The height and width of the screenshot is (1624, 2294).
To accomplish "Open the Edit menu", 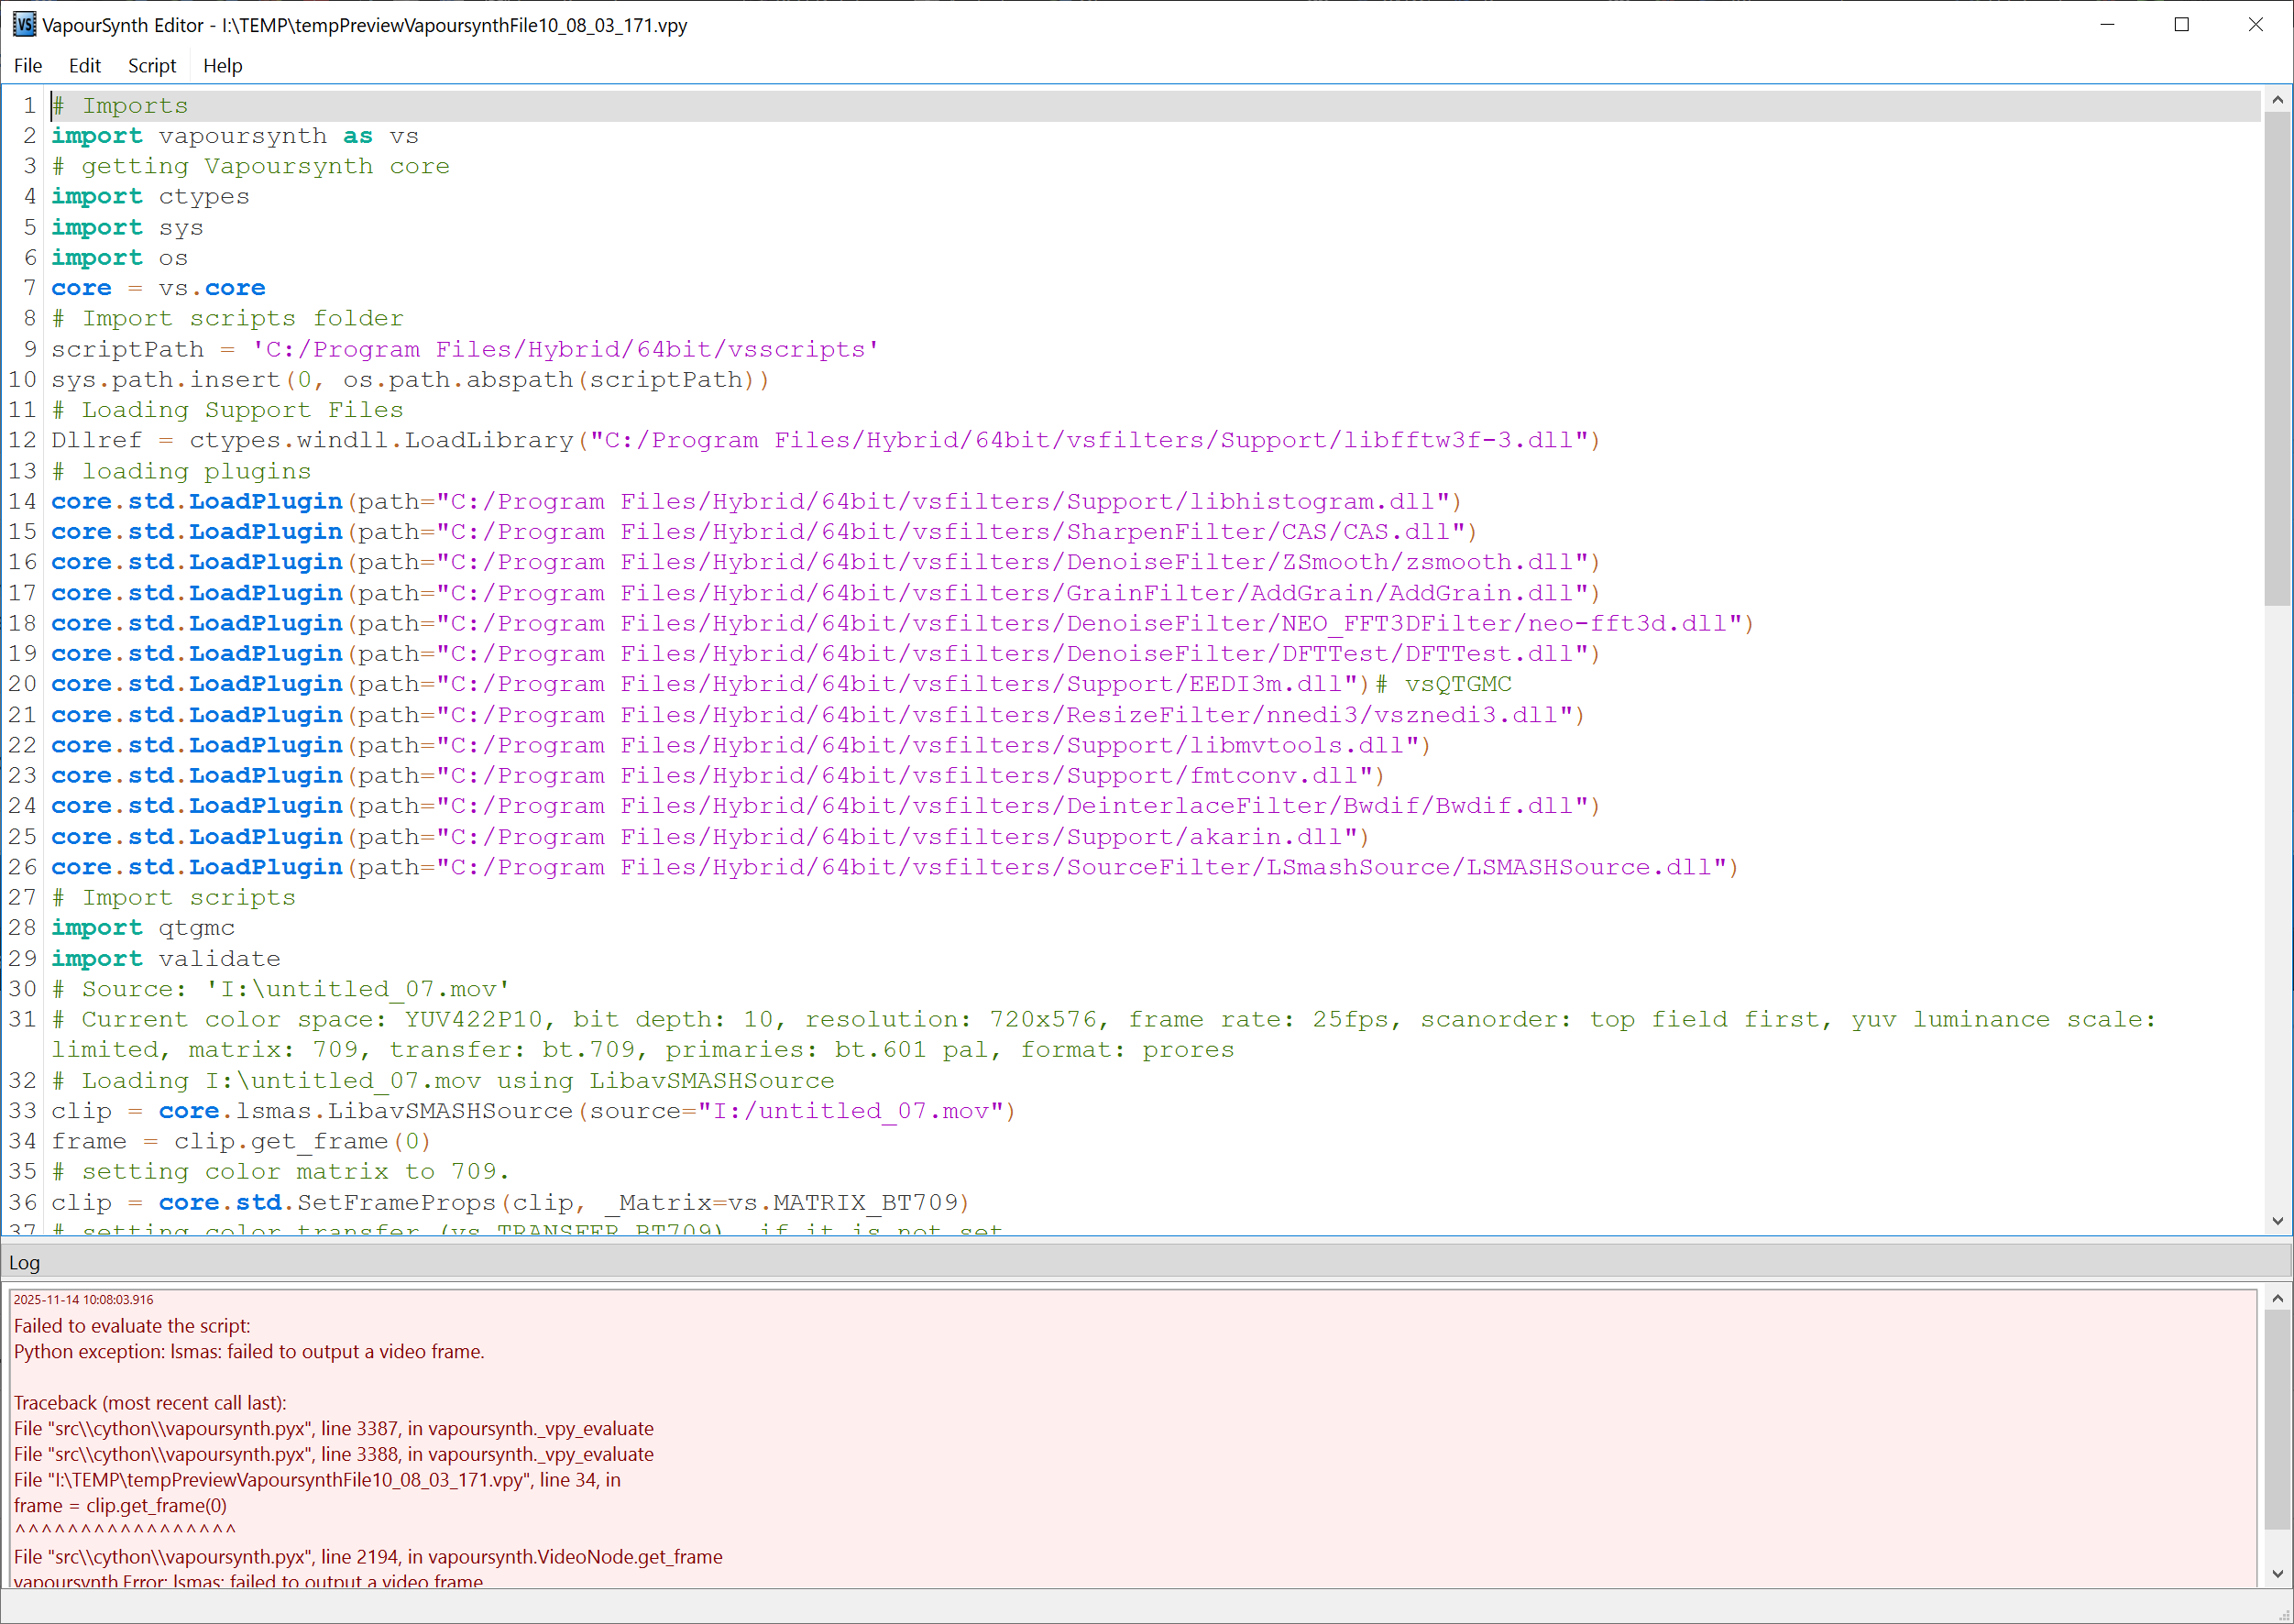I will (85, 66).
